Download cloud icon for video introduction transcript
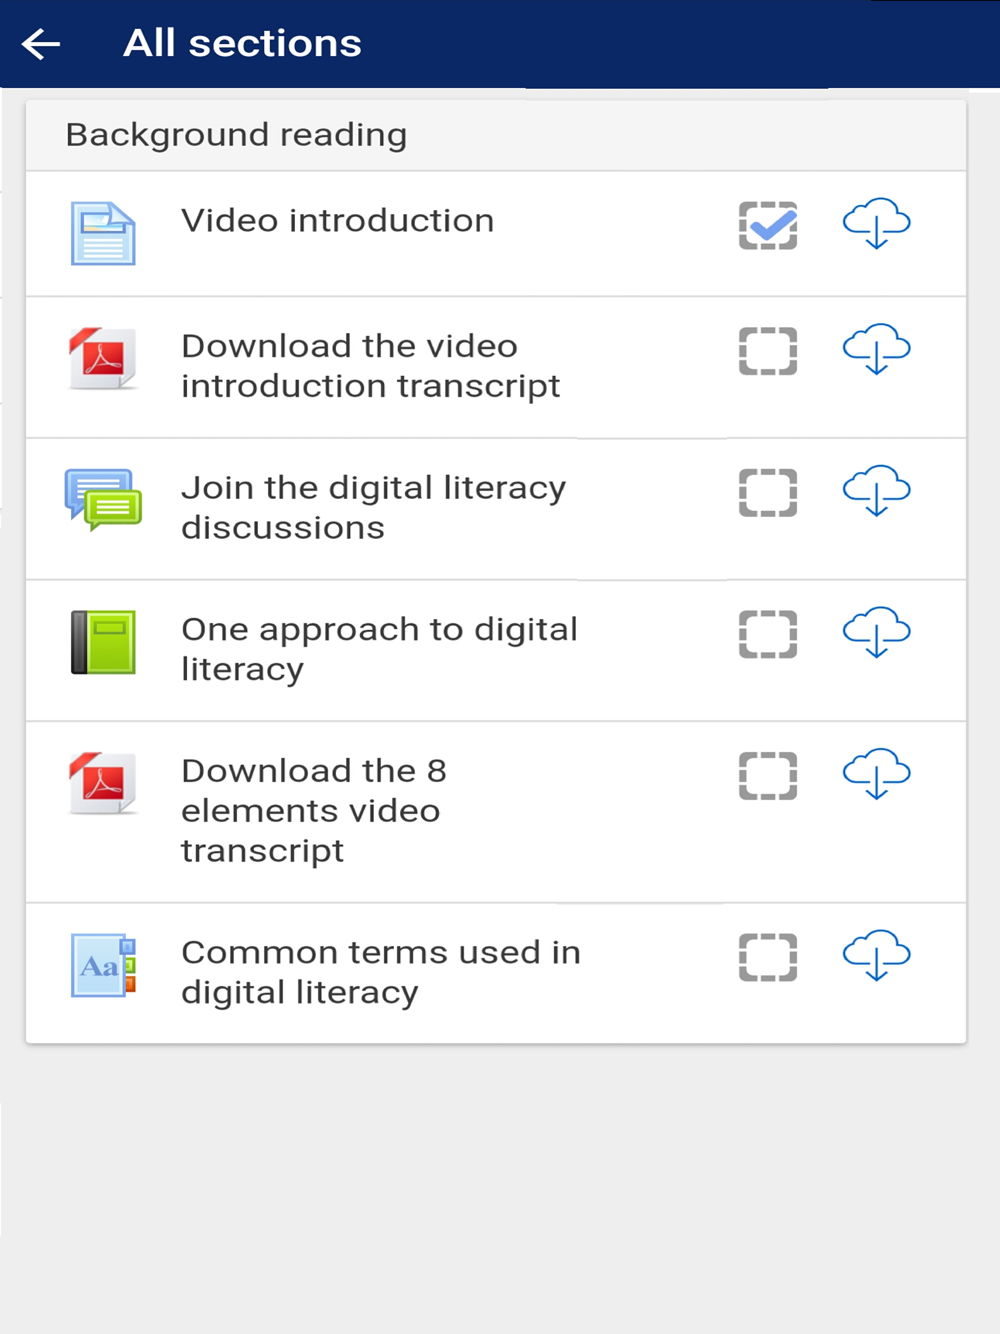The image size is (1000, 1334). pos(876,349)
